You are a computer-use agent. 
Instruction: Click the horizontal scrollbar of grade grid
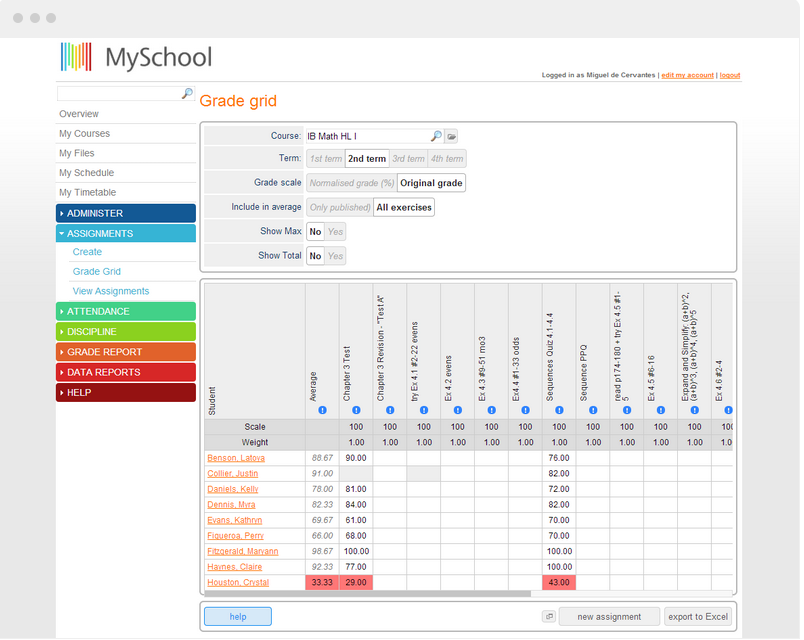[367, 594]
